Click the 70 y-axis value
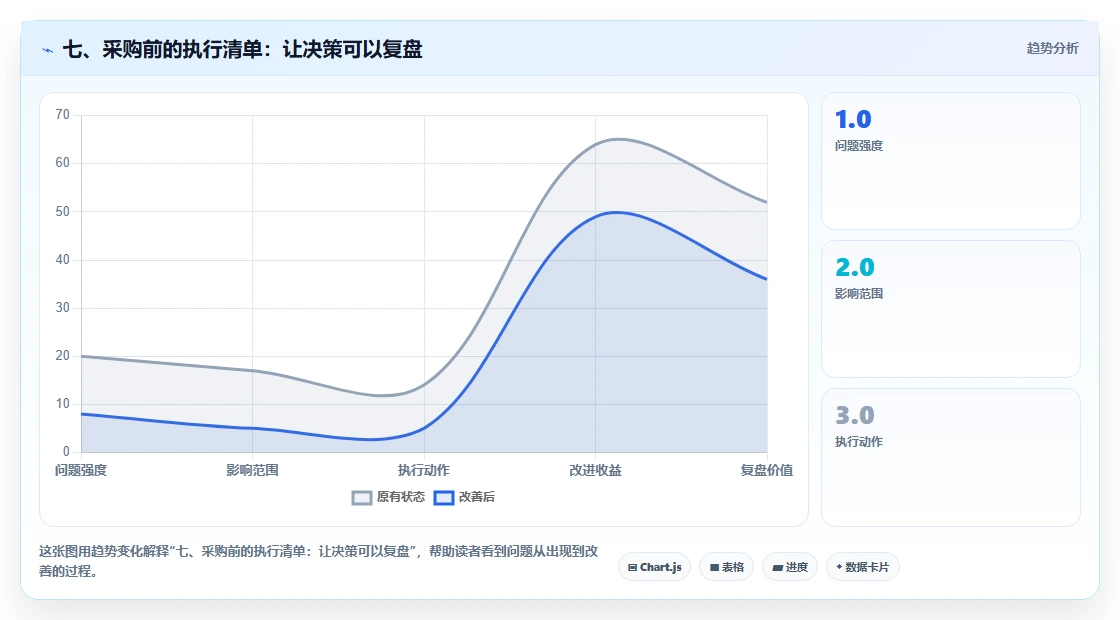1120x620 pixels. coord(63,115)
